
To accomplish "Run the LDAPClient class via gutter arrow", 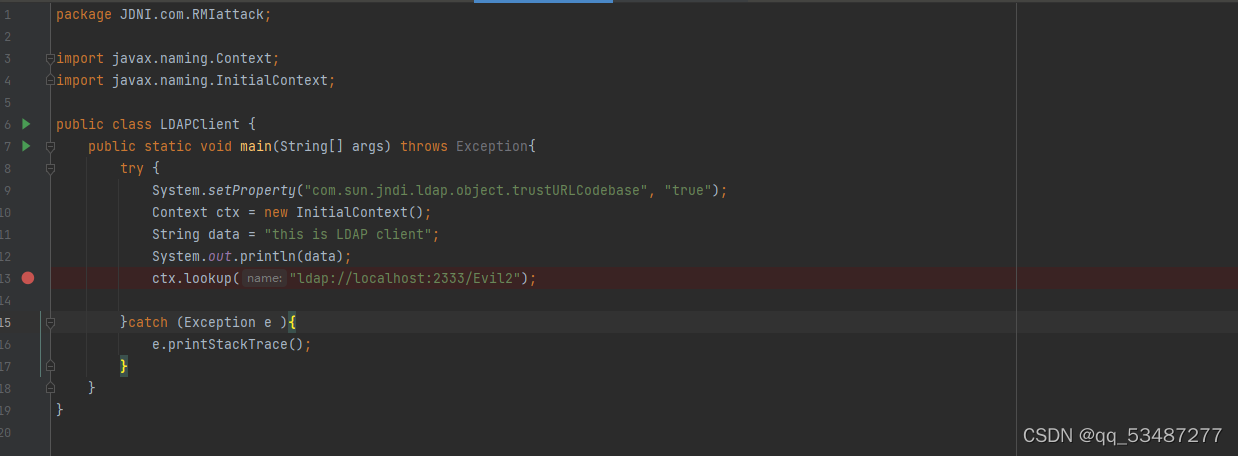I will coord(27,124).
